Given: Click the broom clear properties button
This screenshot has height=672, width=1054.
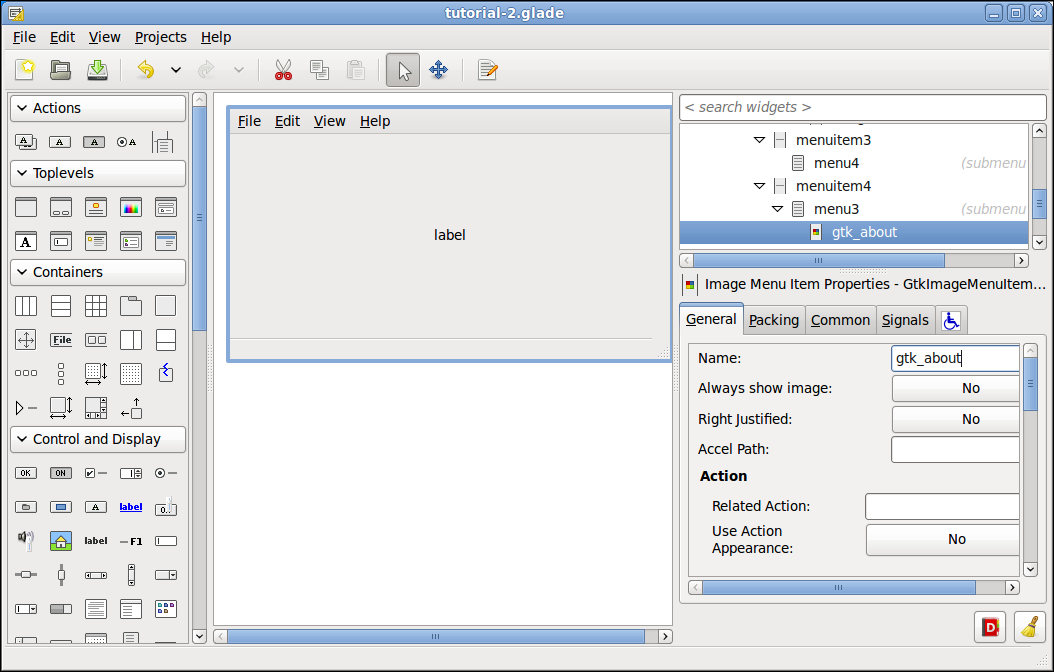Looking at the screenshot, I should pos(1030,627).
